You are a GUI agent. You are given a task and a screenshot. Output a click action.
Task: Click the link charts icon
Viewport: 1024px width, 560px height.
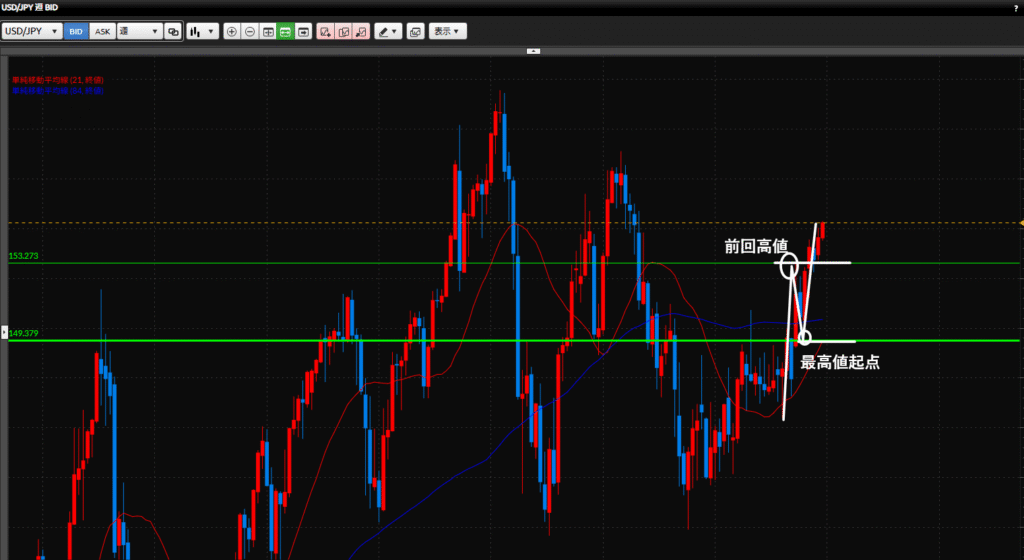pos(173,31)
